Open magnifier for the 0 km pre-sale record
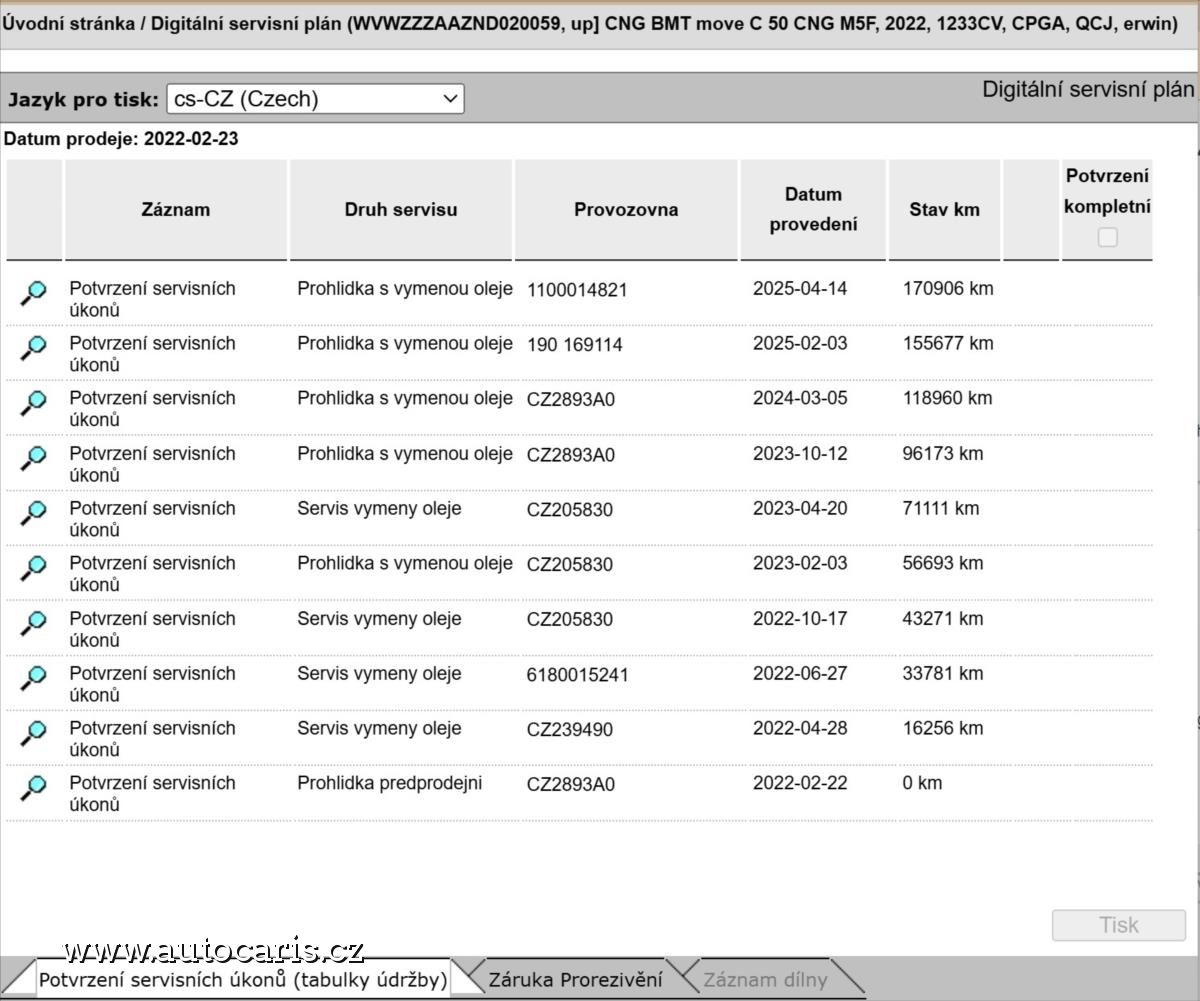1200x1001 pixels. coord(34,788)
